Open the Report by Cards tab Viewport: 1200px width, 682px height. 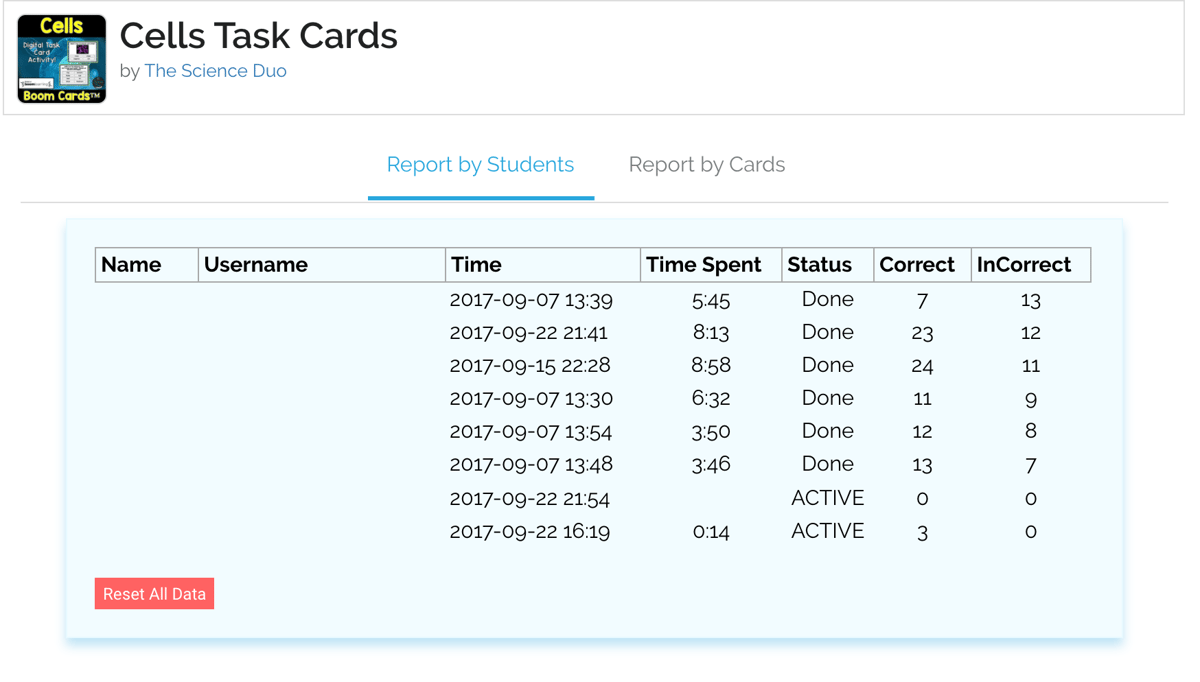coord(706,165)
